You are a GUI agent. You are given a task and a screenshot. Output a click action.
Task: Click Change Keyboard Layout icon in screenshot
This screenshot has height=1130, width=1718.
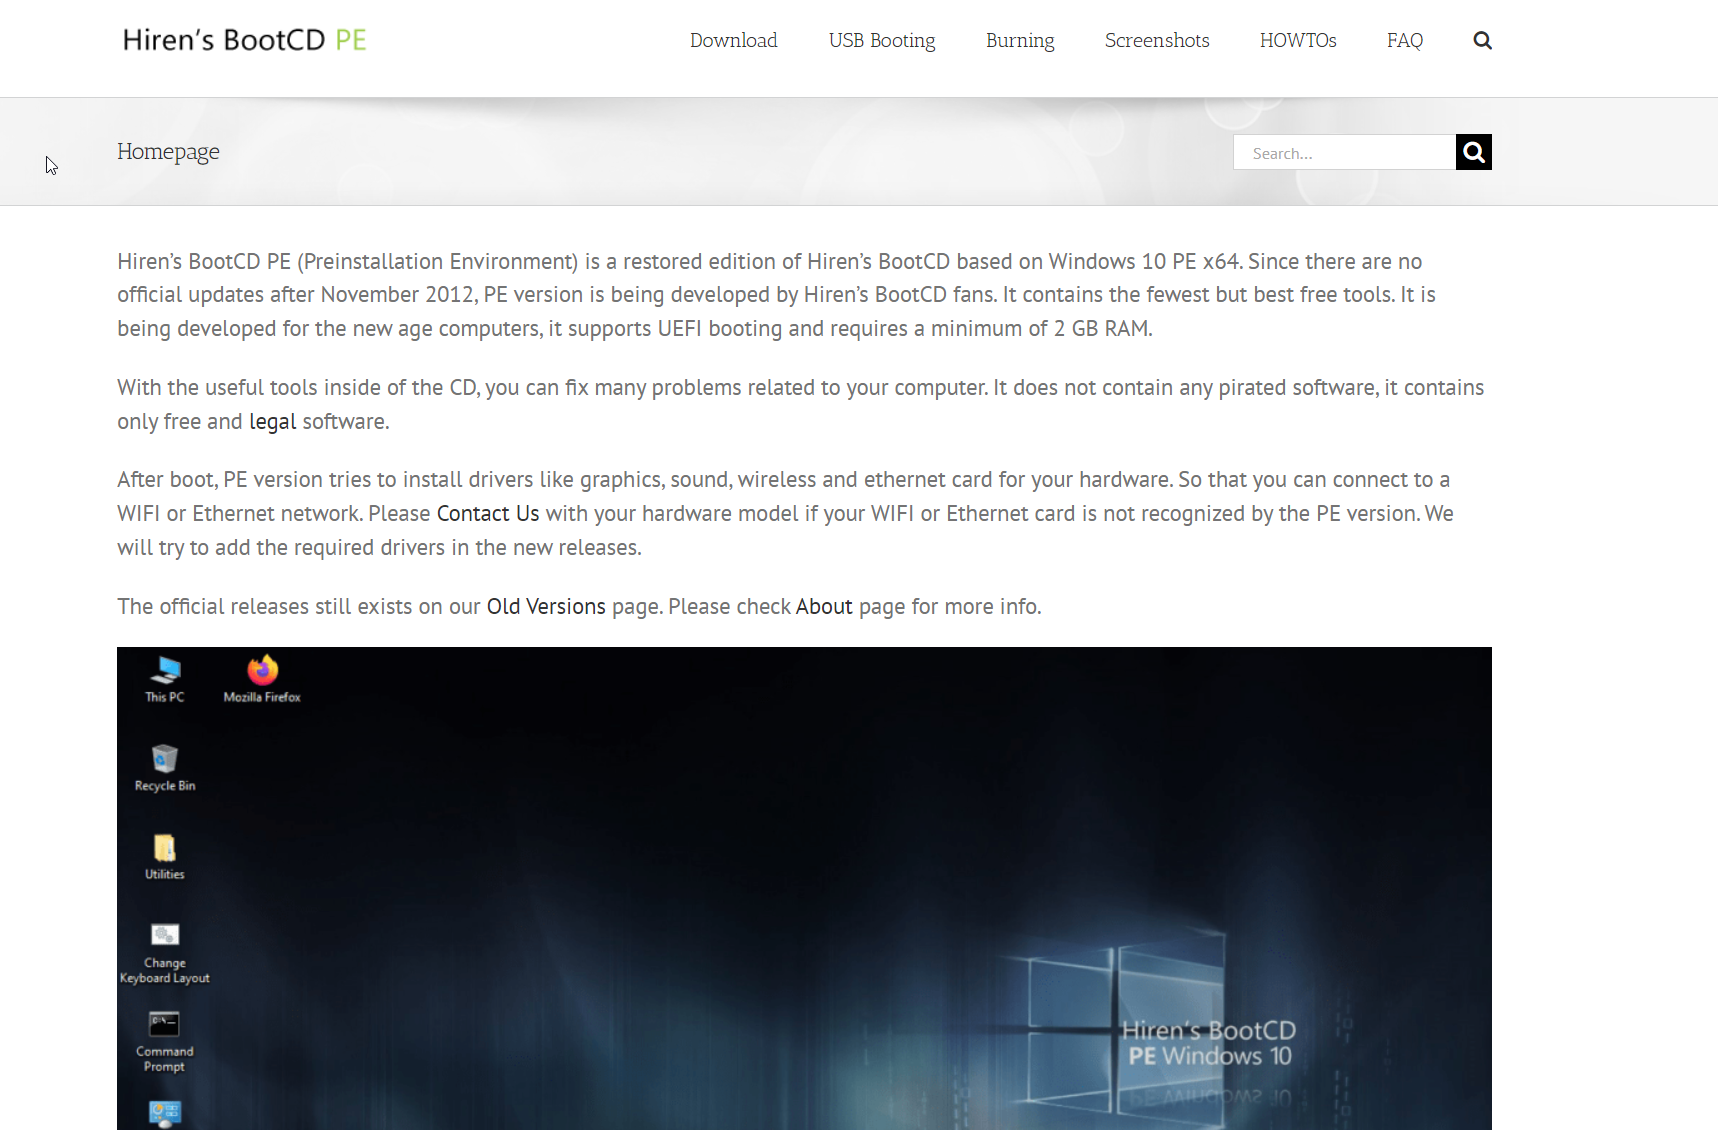[165, 954]
